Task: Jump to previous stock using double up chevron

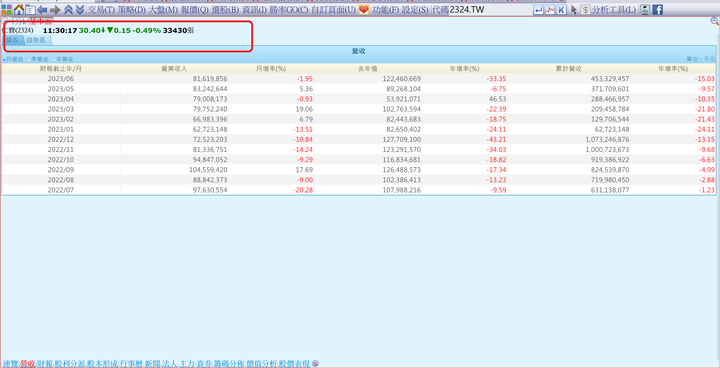Action: (x=68, y=10)
